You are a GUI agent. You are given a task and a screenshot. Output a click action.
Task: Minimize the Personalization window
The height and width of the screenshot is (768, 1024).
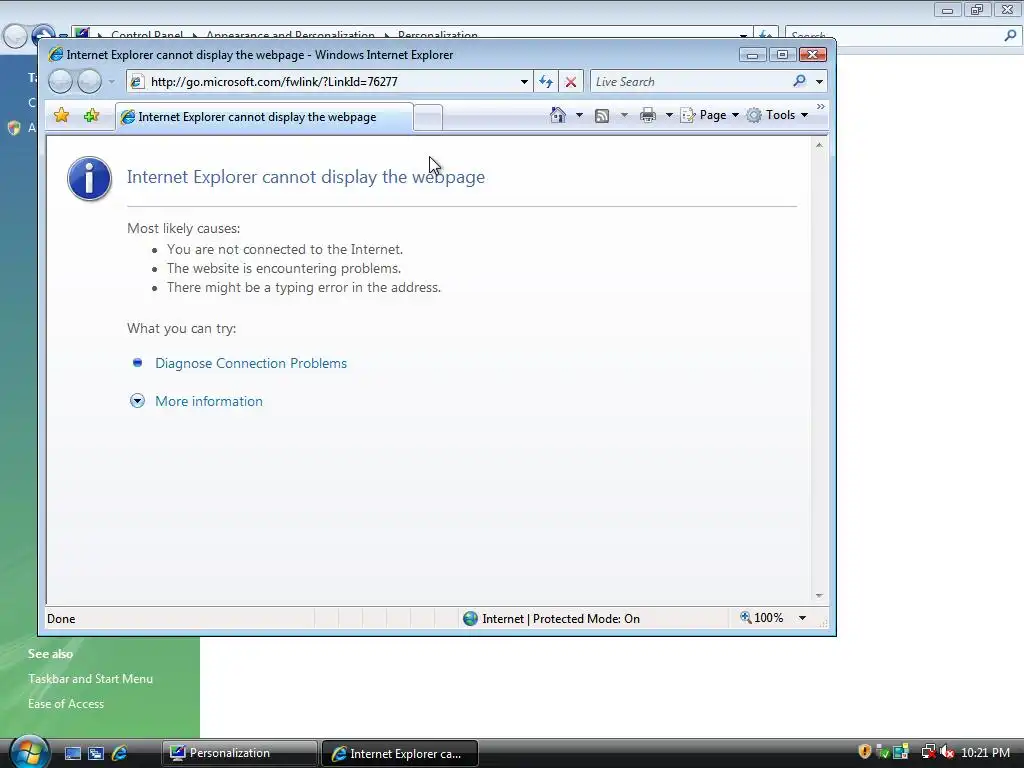point(947,9)
